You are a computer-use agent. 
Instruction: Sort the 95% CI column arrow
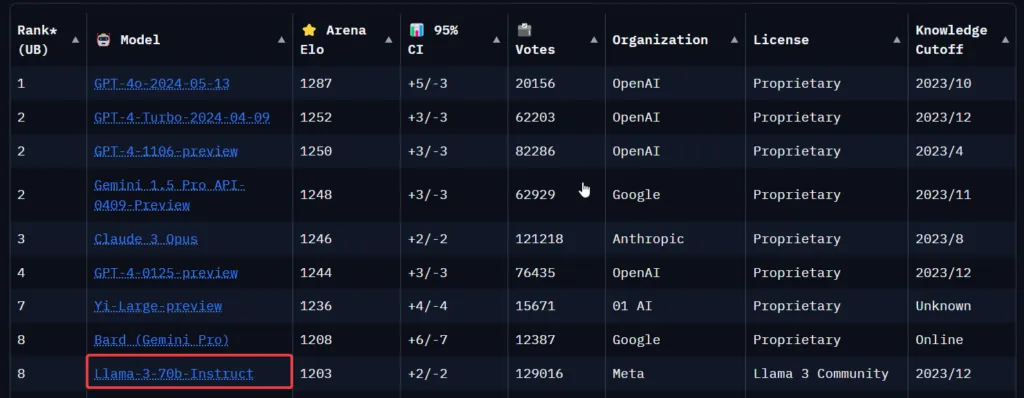[x=496, y=40]
